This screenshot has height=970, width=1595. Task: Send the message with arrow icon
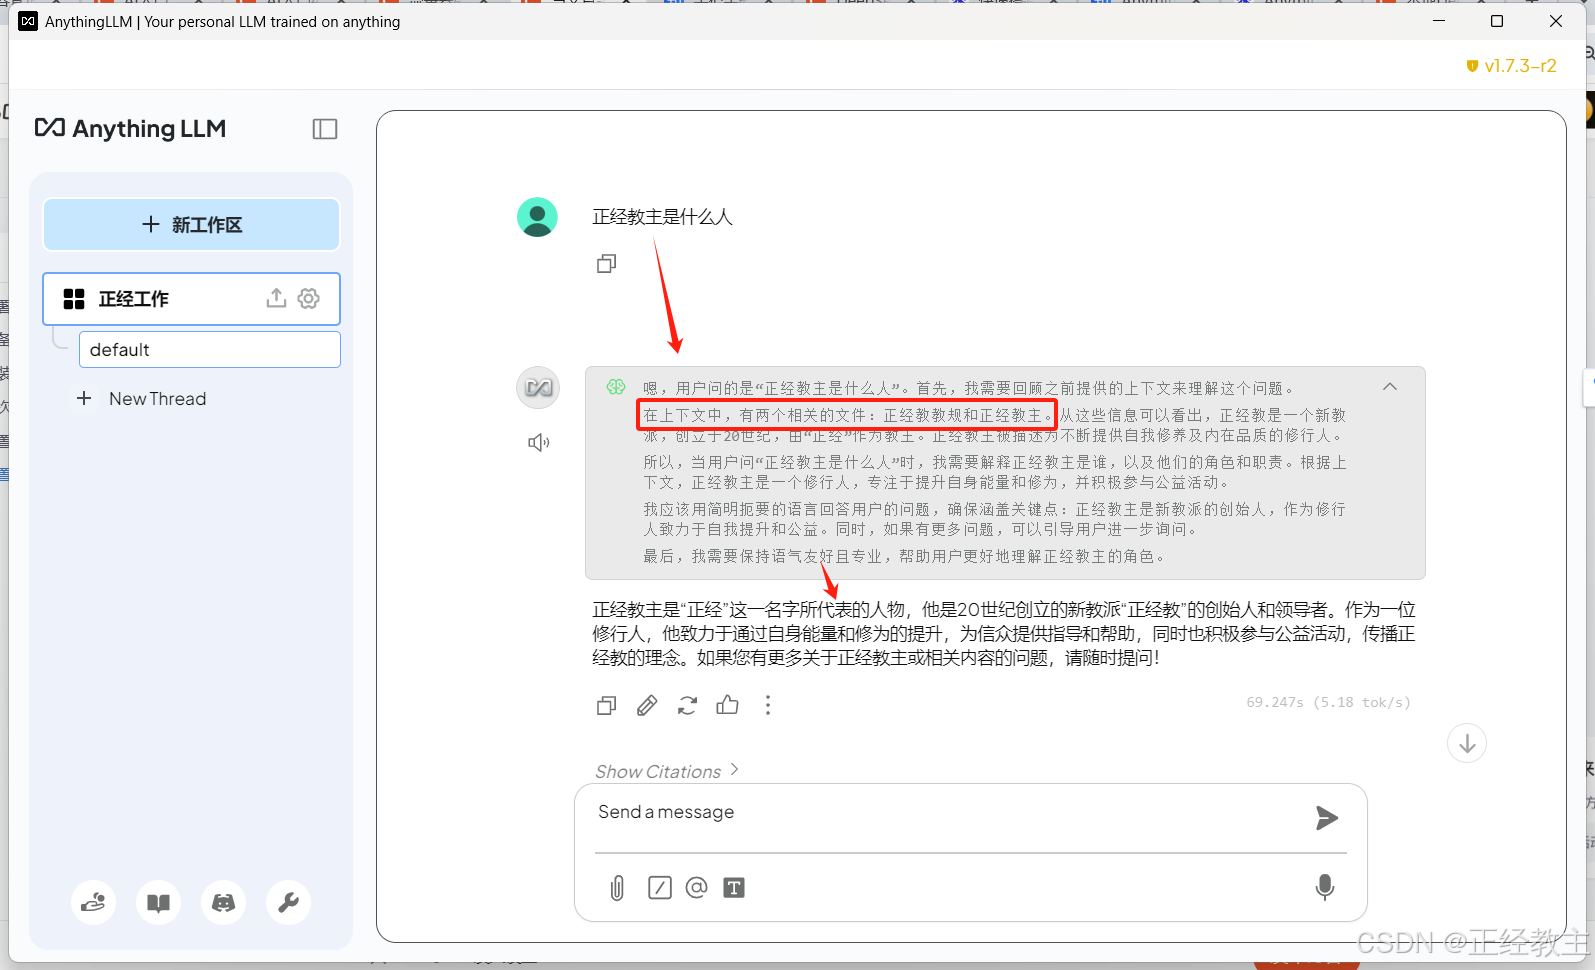1327,818
